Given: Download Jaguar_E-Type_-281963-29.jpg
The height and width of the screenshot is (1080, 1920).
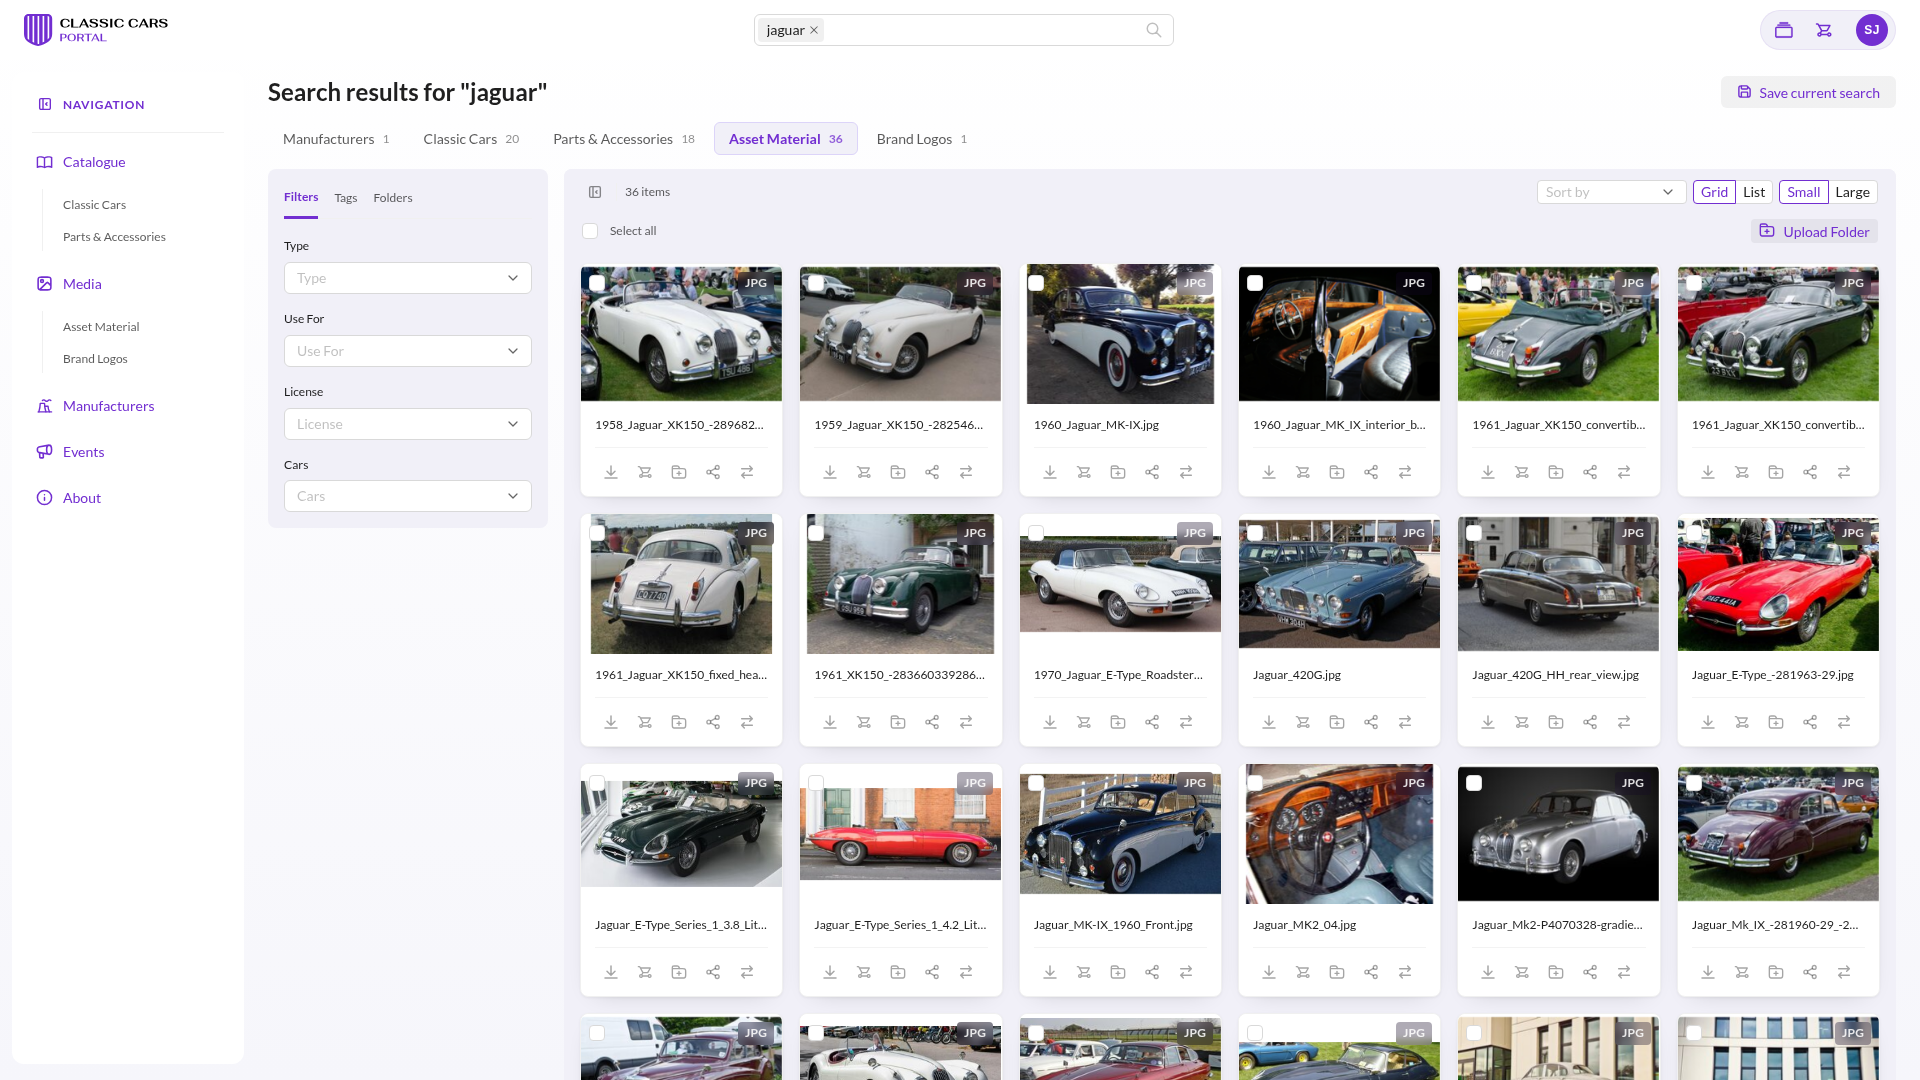Looking at the screenshot, I should [1708, 722].
